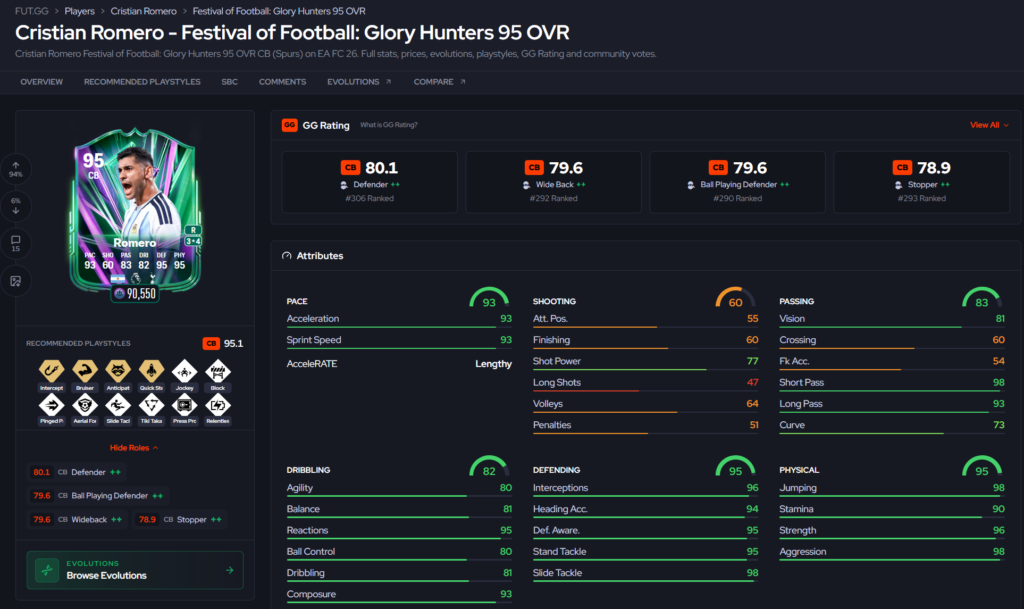
Task: Select the Intercept playstyle icon
Action: click(52, 371)
